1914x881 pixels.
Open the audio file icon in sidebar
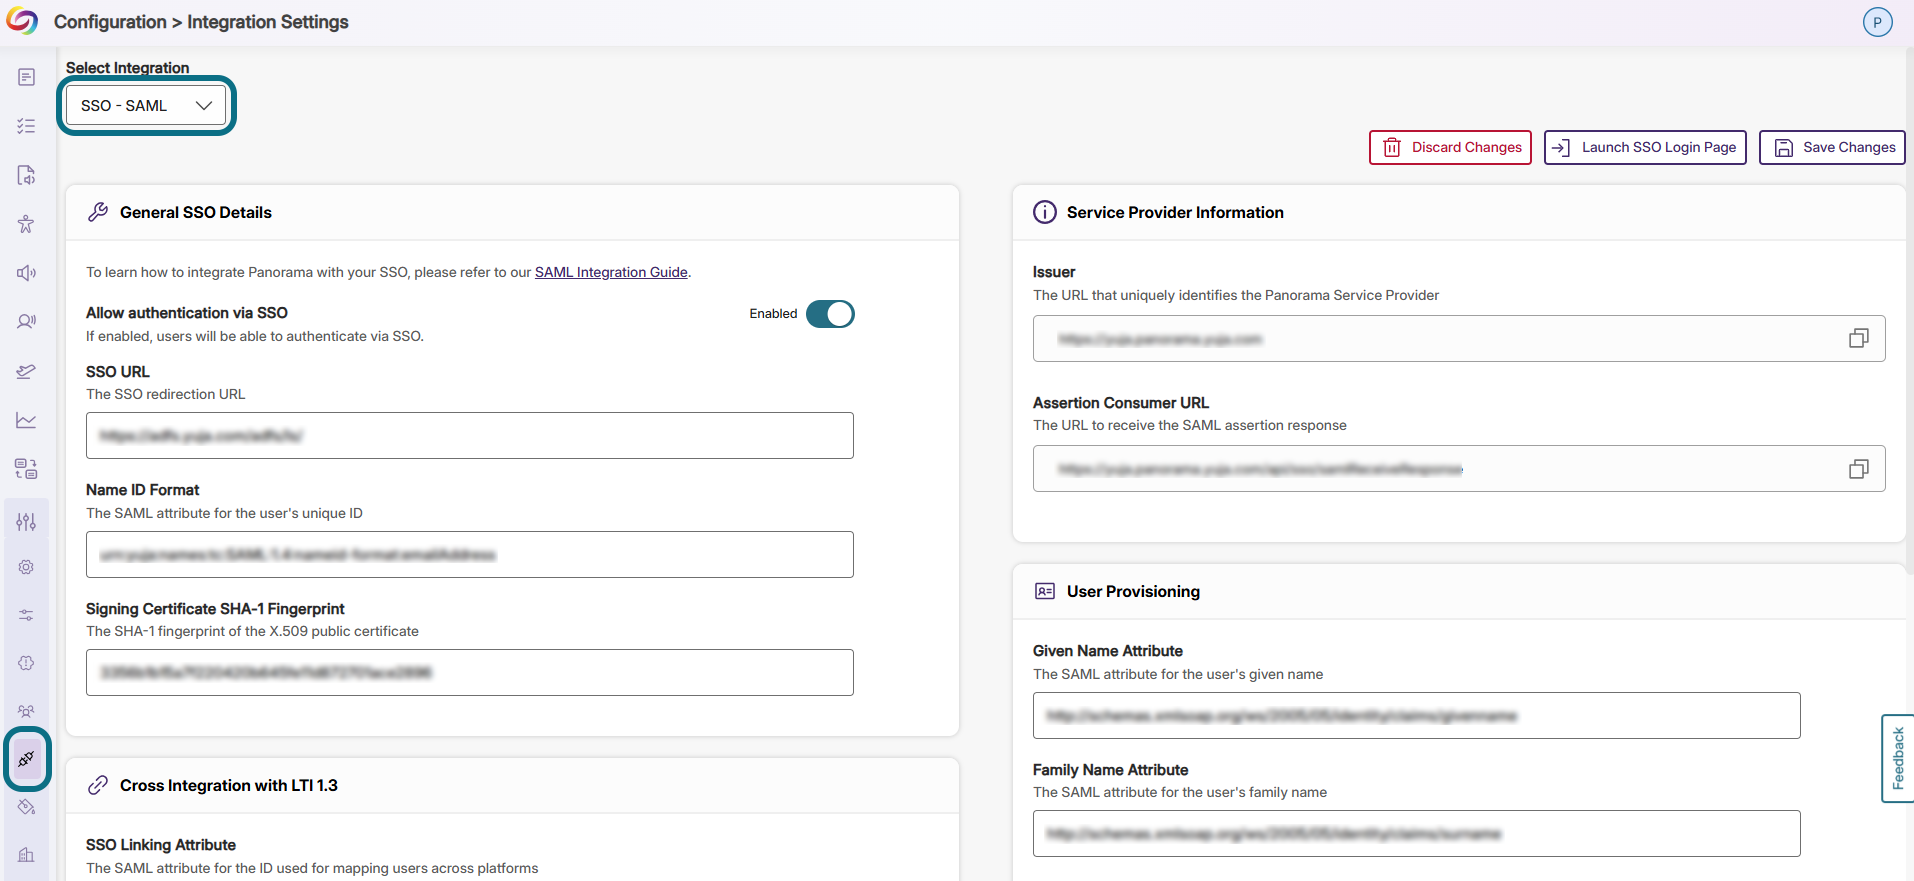[x=26, y=175]
